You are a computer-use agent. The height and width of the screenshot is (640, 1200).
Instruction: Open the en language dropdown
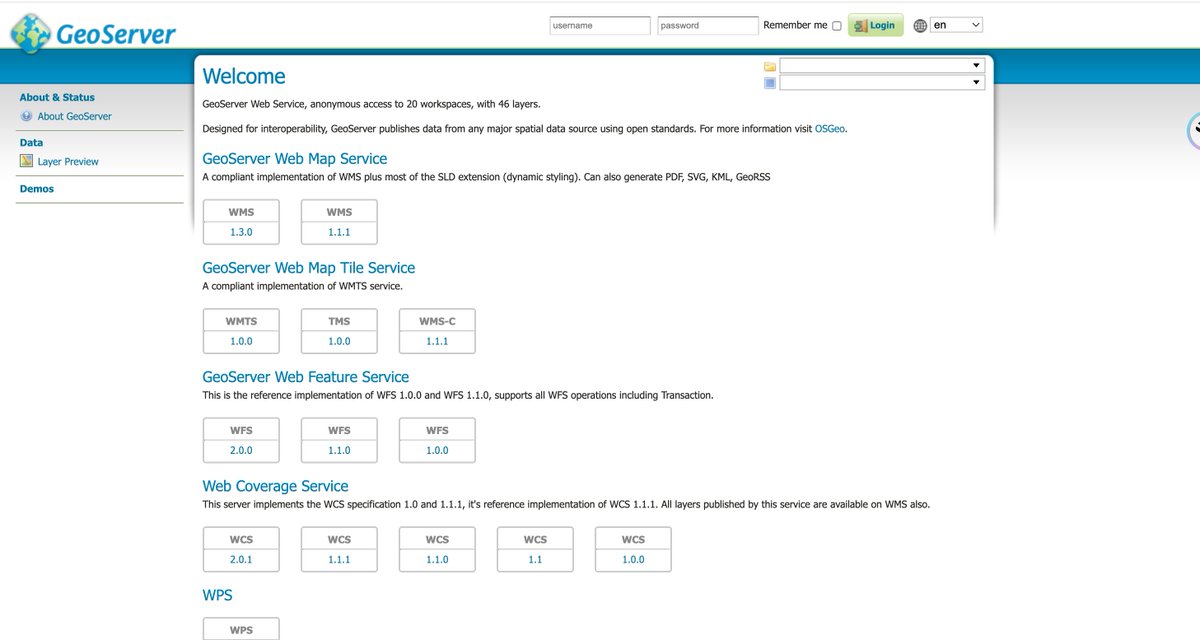tap(957, 25)
